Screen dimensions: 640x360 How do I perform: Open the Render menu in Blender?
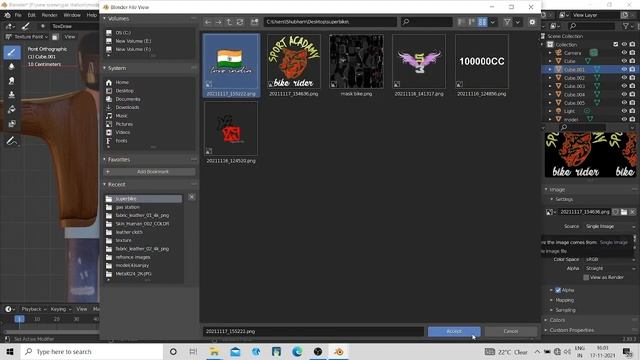(49, 15)
